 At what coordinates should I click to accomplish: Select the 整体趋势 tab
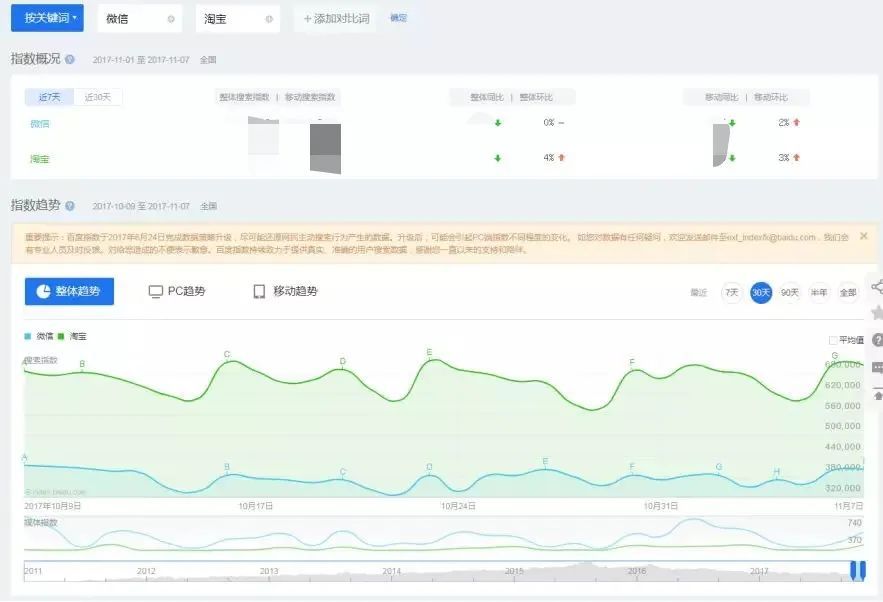tap(69, 291)
